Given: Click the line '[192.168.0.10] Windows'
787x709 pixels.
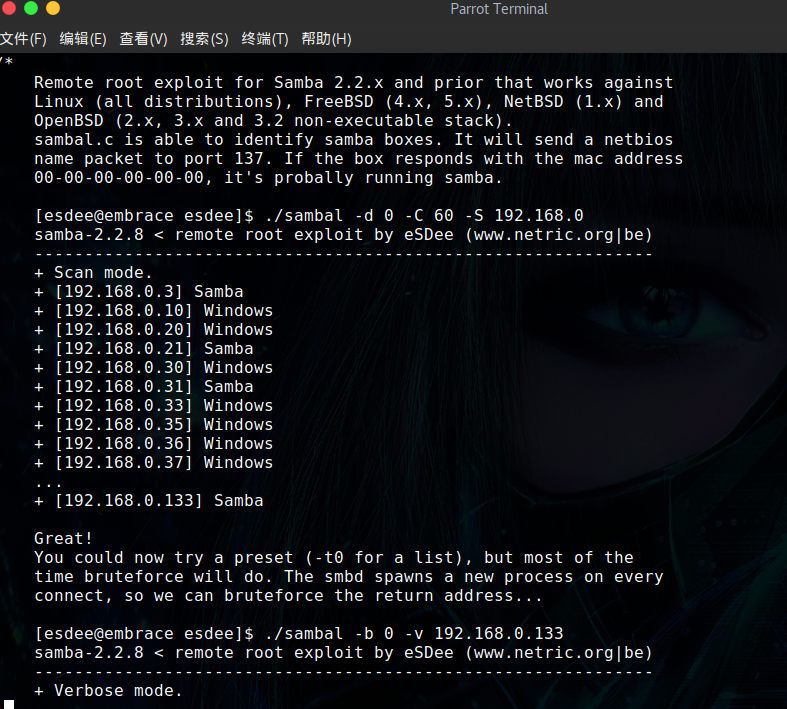Looking at the screenshot, I should click(x=154, y=311).
